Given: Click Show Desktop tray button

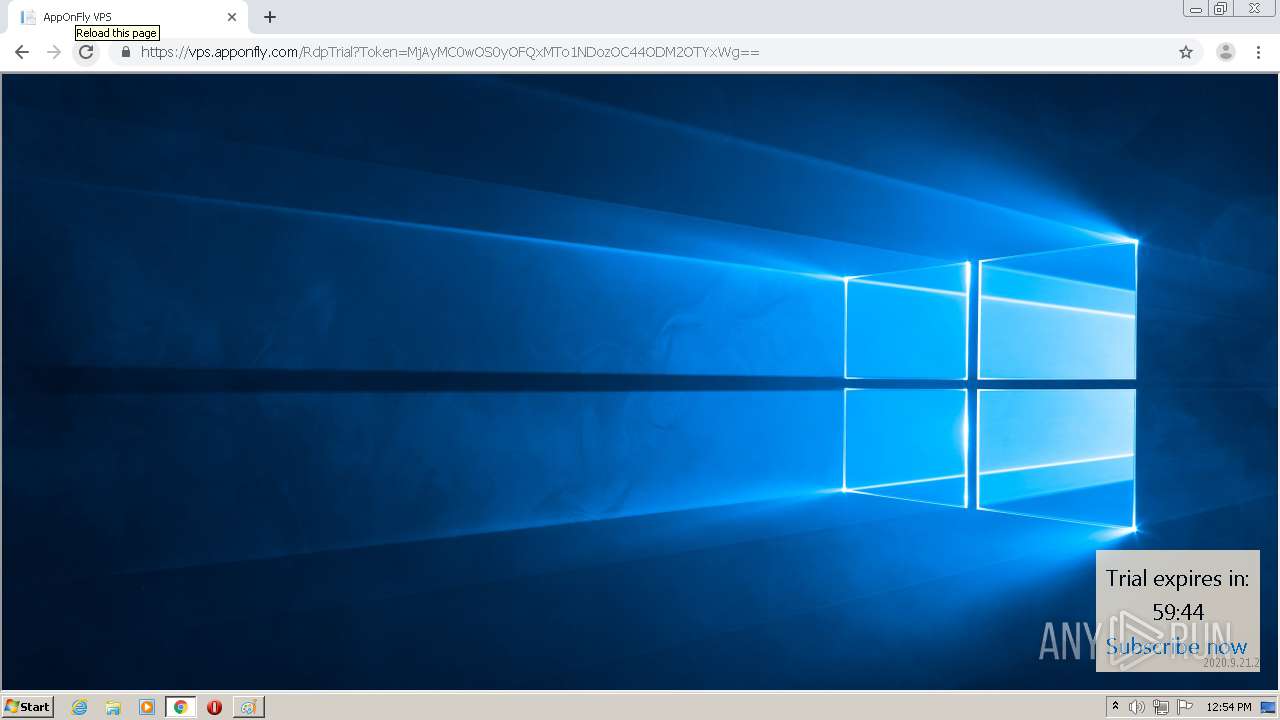Looking at the screenshot, I should (1269, 707).
